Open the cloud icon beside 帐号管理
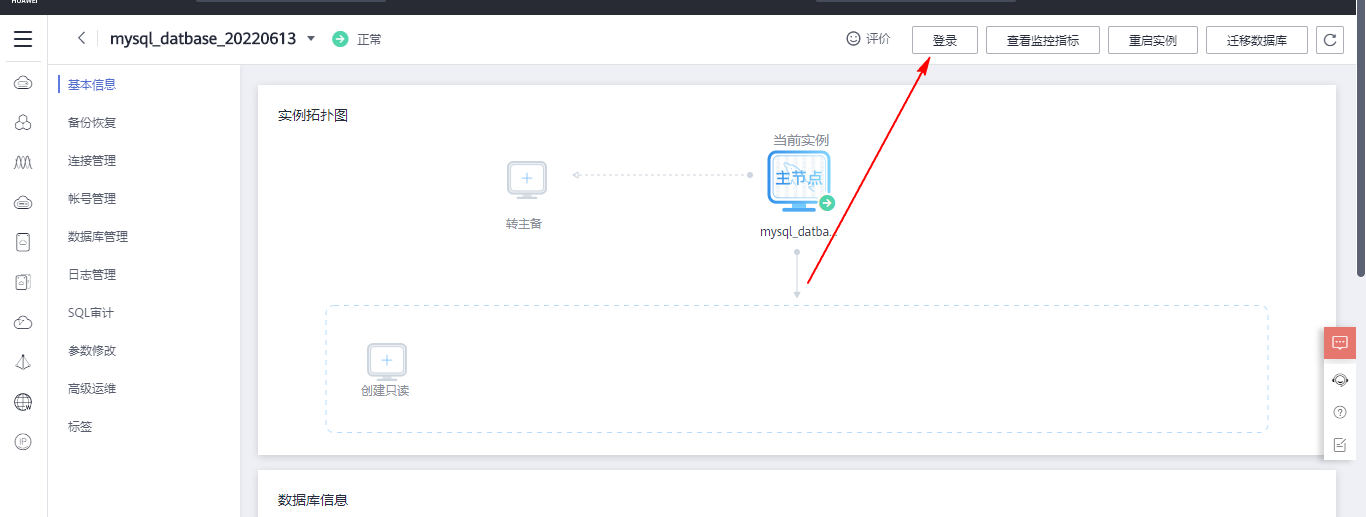 pos(23,202)
